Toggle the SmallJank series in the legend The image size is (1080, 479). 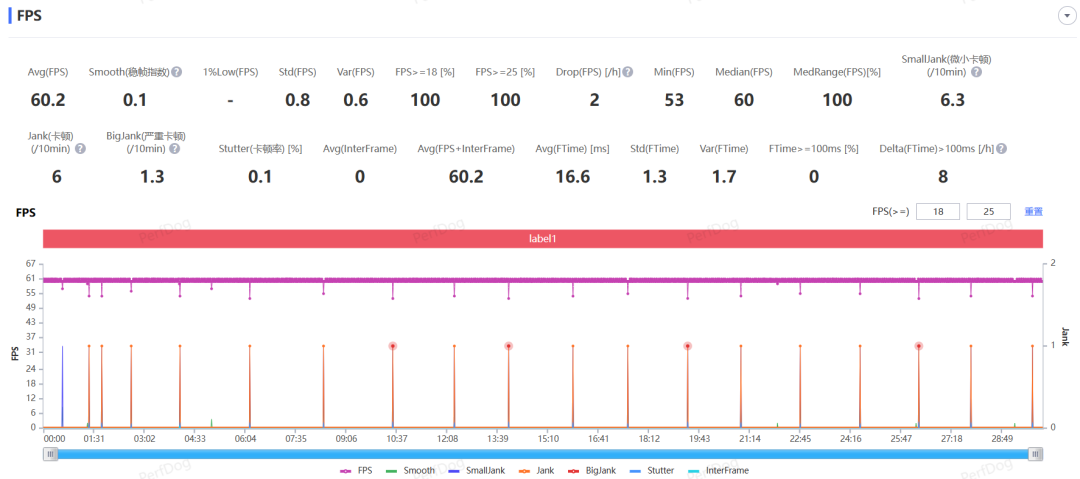click(477, 471)
